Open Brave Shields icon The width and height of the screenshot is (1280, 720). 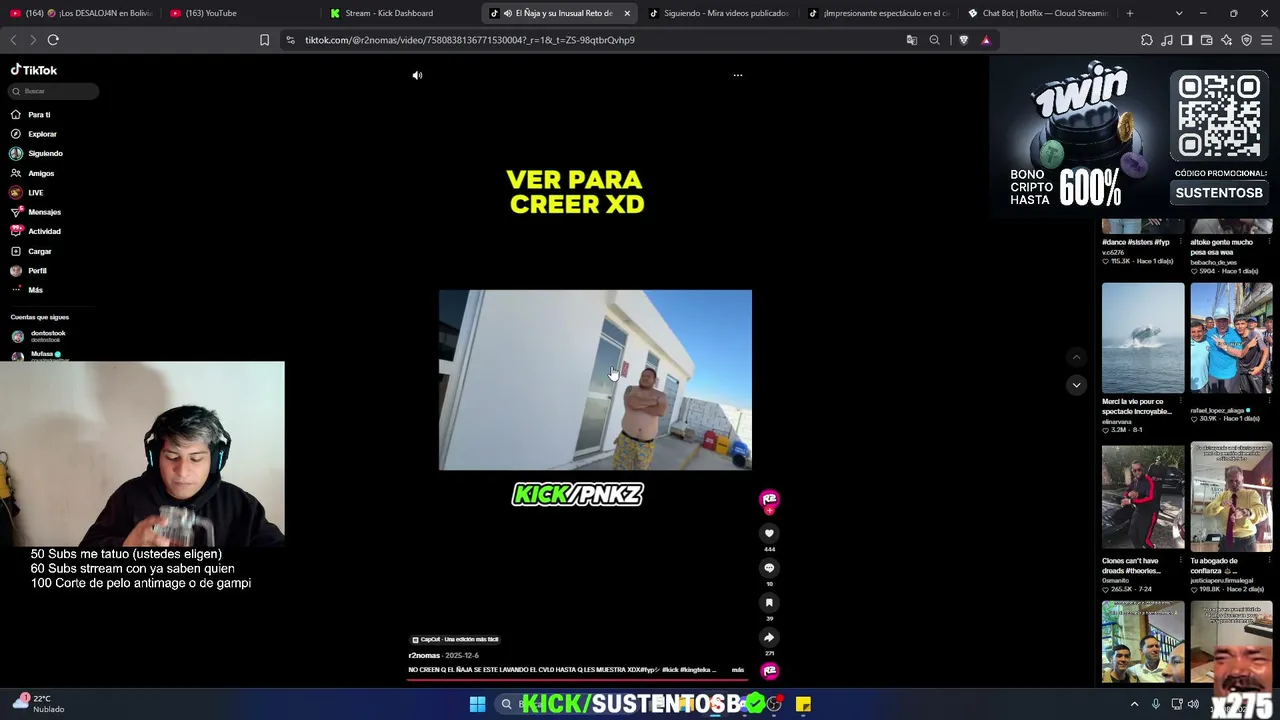point(963,40)
